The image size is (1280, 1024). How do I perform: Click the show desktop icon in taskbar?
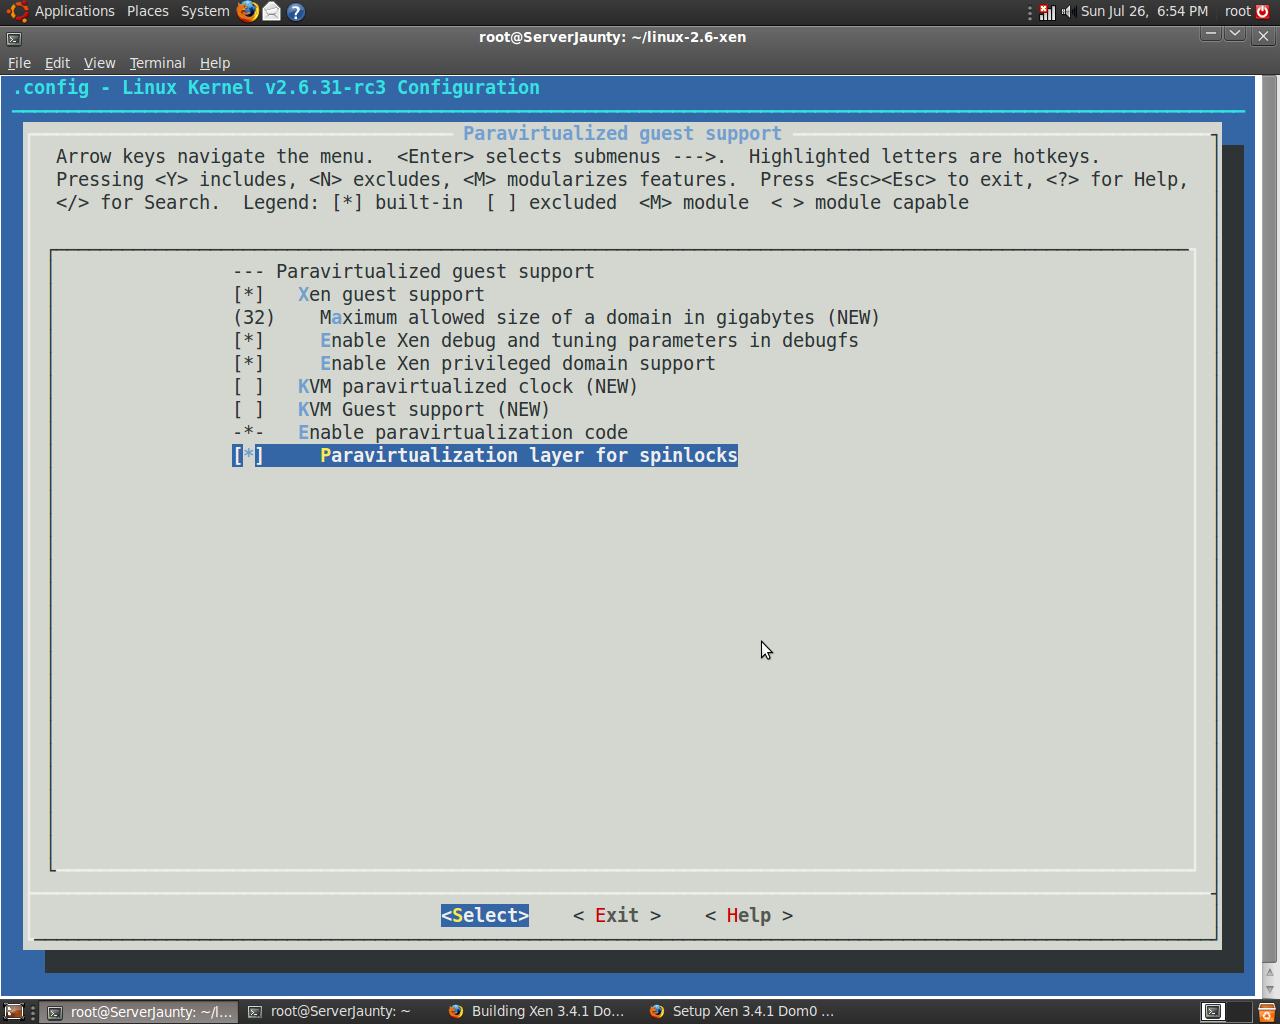[13, 1011]
